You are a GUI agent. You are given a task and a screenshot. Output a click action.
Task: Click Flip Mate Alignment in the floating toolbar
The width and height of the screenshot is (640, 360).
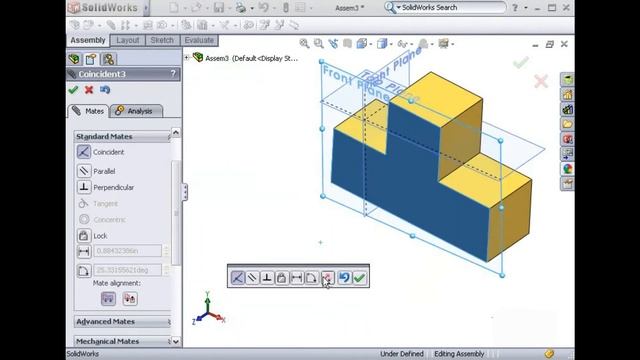(327, 278)
